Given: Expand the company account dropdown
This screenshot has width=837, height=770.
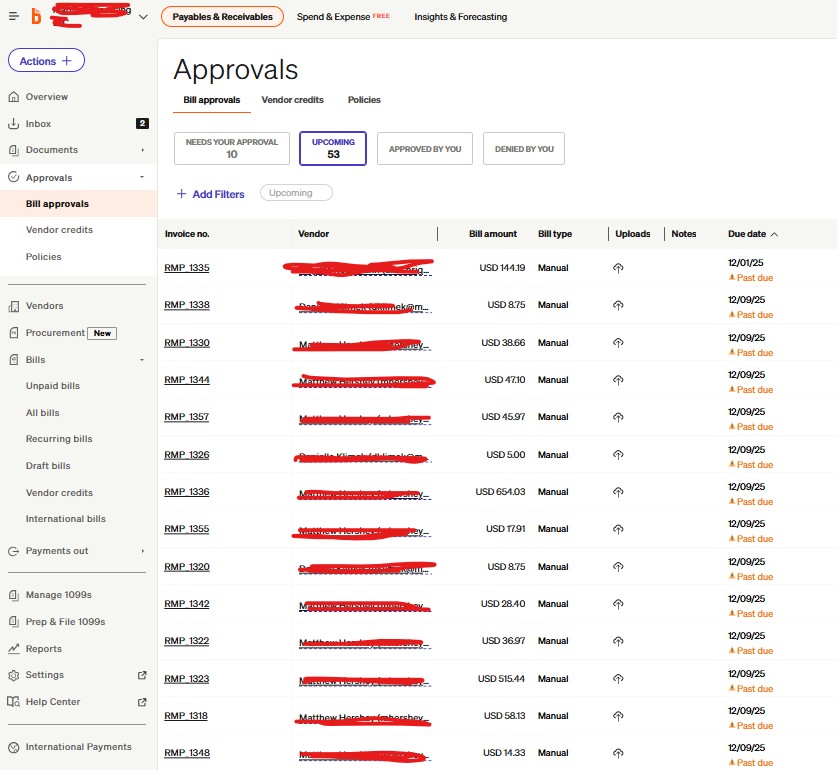Looking at the screenshot, I should coord(143,17).
